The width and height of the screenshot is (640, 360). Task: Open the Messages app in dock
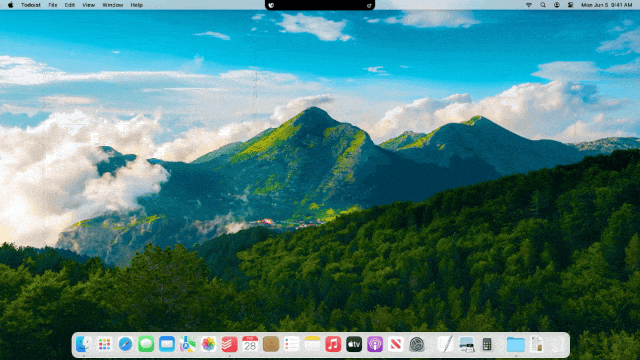pos(146,344)
